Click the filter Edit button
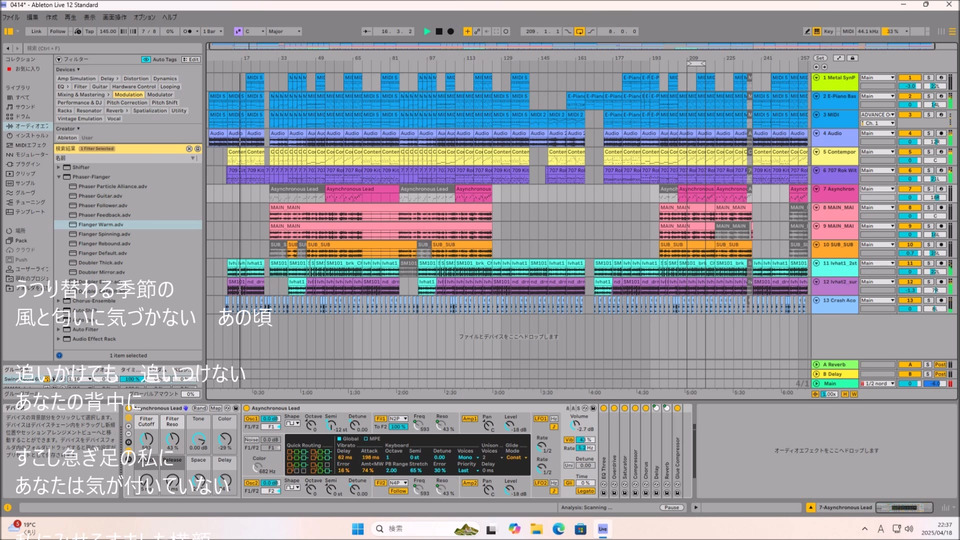The height and width of the screenshot is (540, 960). click(191, 59)
